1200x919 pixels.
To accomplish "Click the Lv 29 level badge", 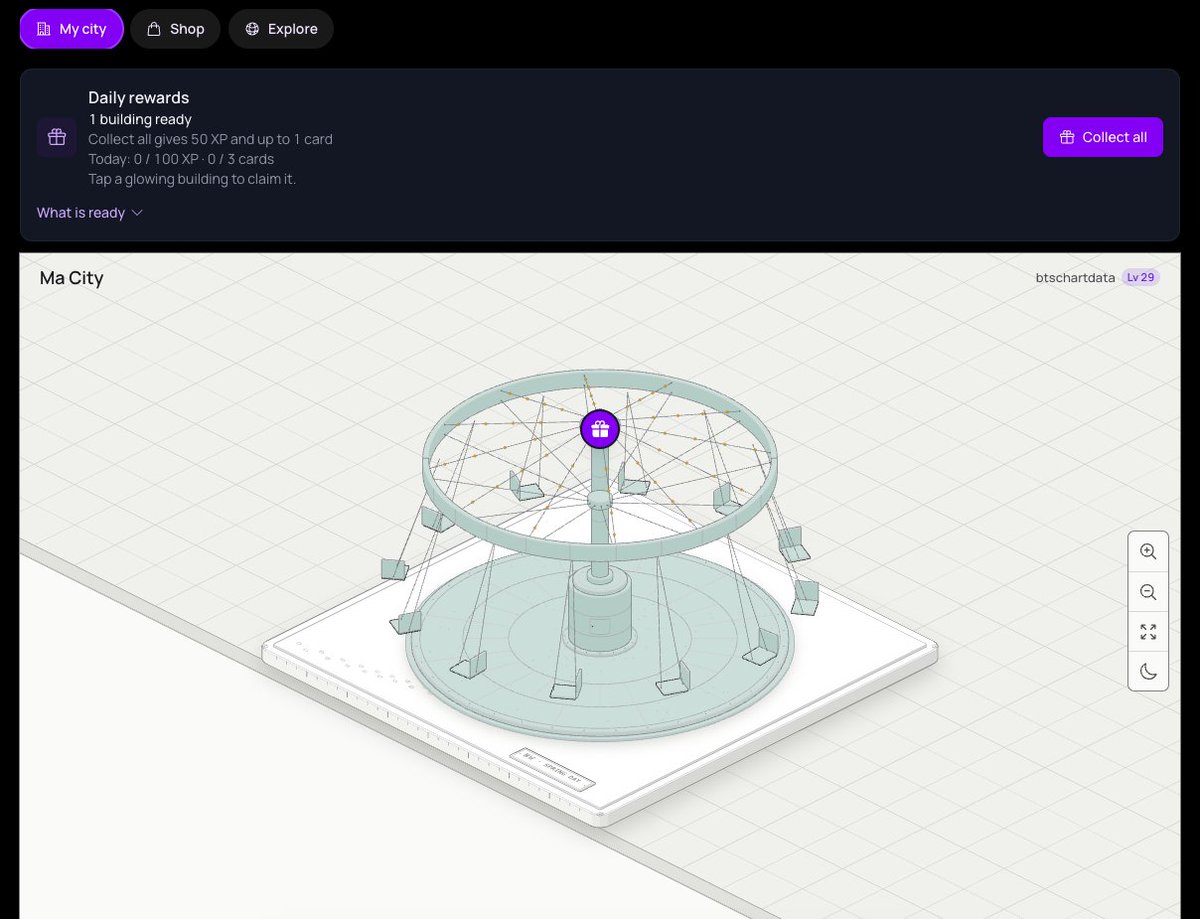I will coord(1140,277).
